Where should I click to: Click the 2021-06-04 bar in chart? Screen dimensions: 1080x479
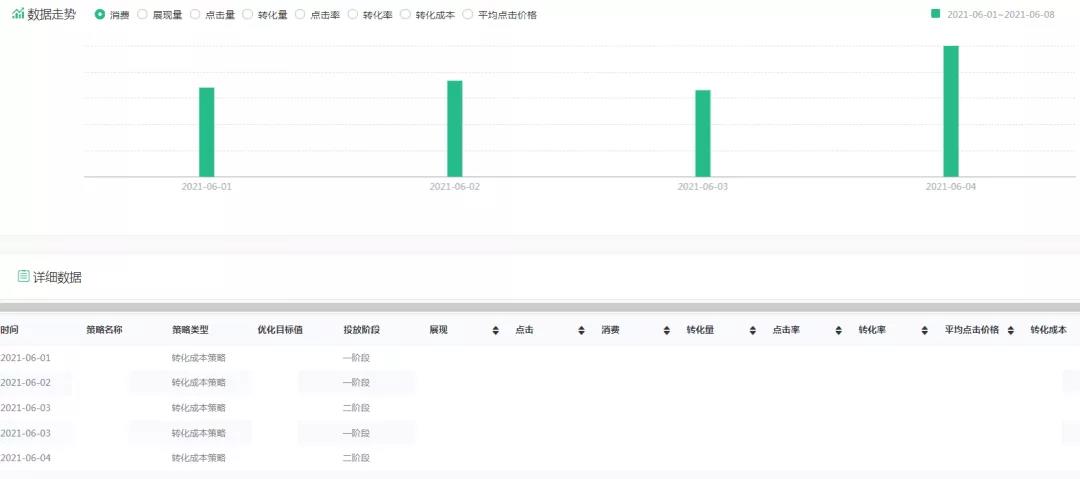tap(950, 110)
